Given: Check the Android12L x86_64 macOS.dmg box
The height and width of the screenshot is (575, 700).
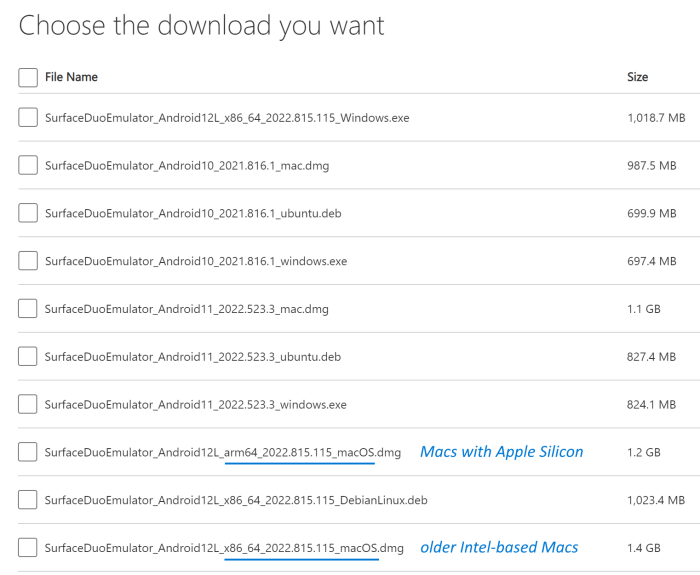Looking at the screenshot, I should coord(28,548).
